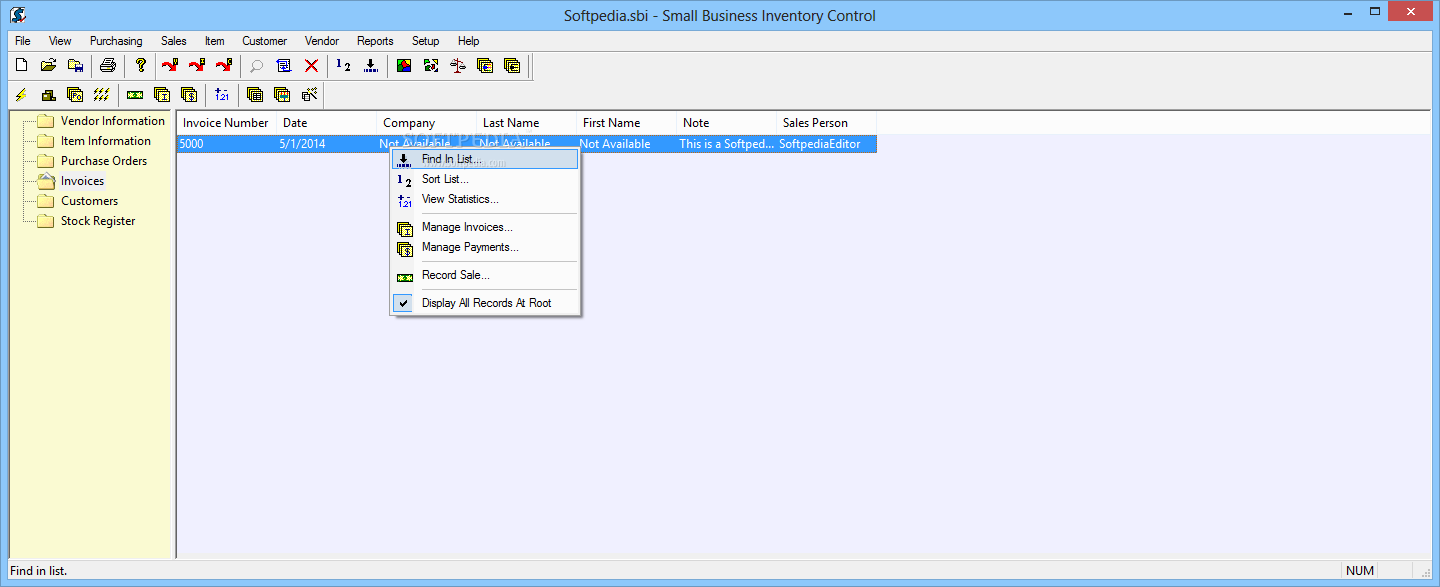This screenshot has width=1440, height=587.
Task: Choose Record Sale from context menu
Action: click(x=485, y=275)
